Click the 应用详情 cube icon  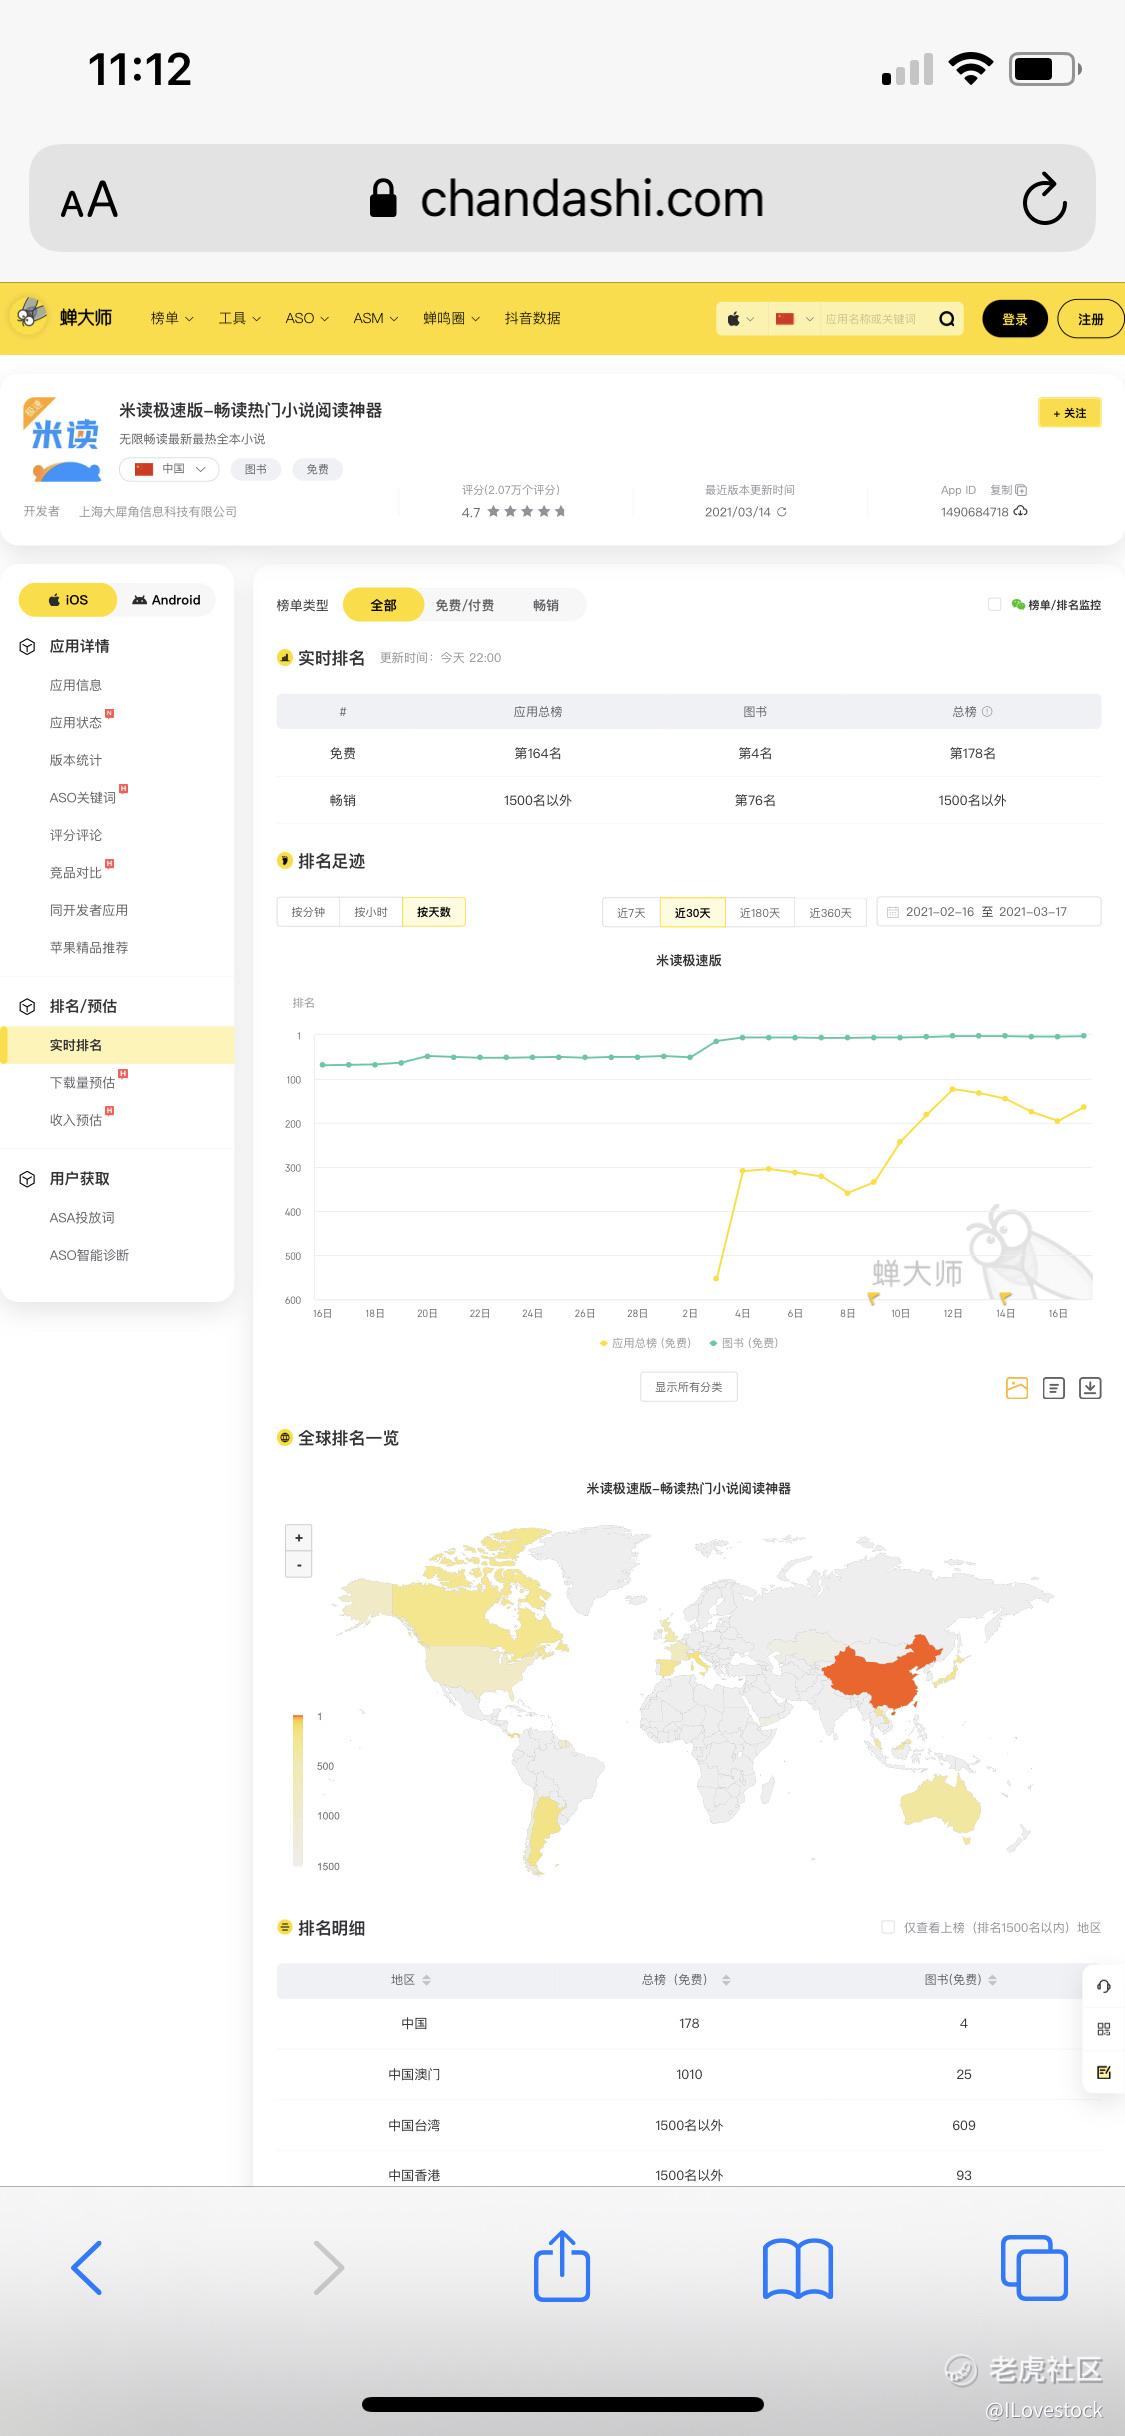[27, 647]
